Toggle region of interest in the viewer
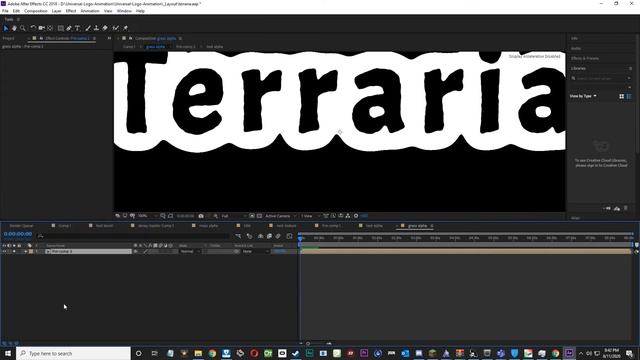Screen dimensions: 640x360 click(x=252, y=216)
